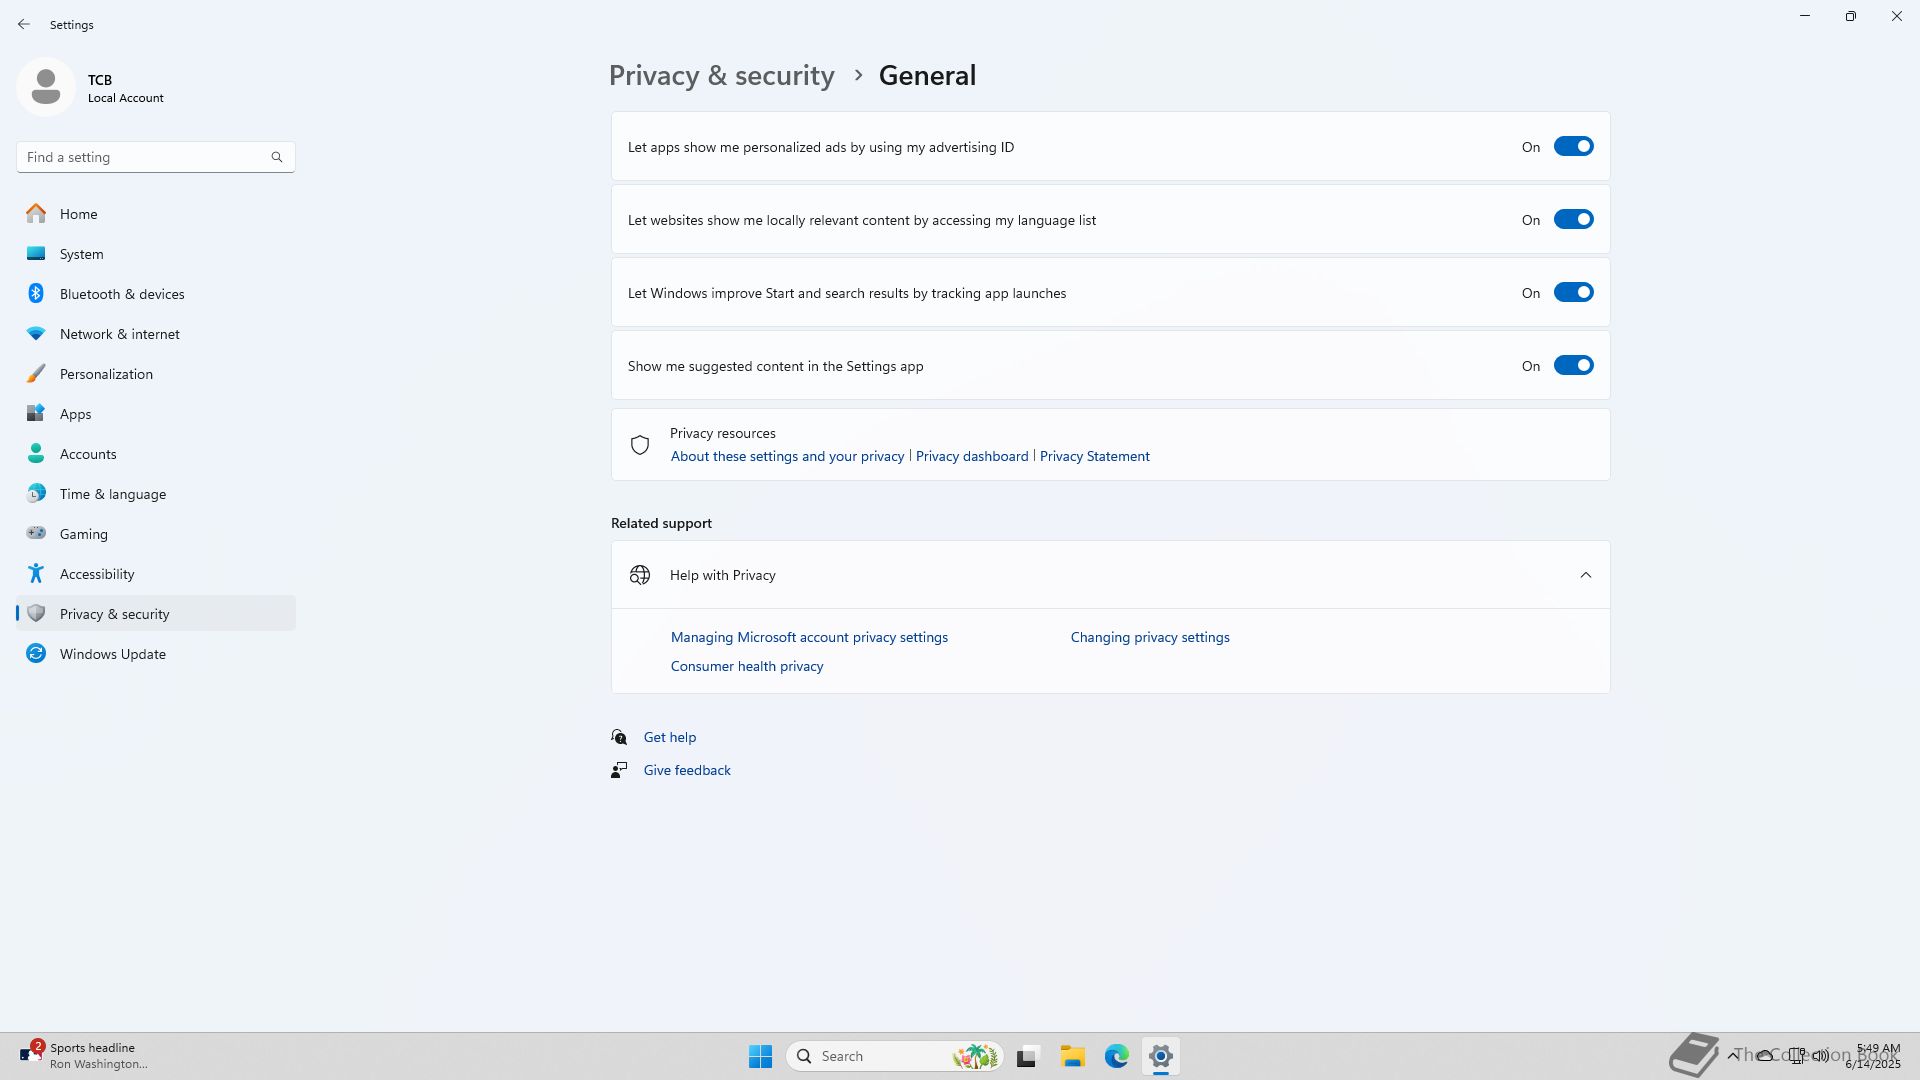The image size is (1920, 1080).
Task: Click Privacy & security breadcrumb
Action: click(721, 76)
